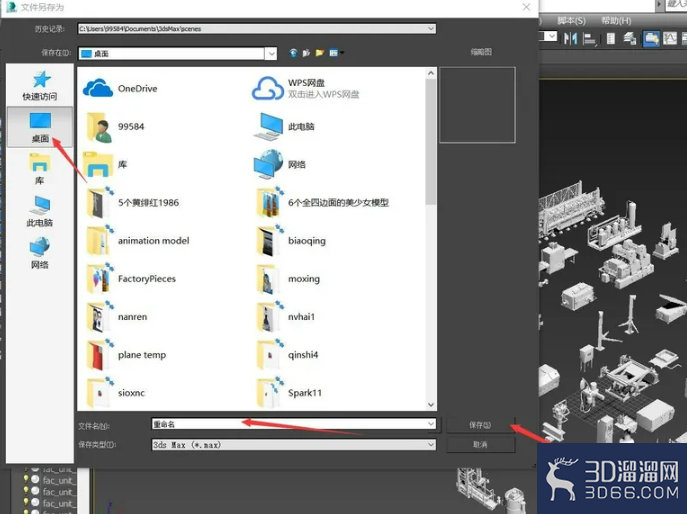Select 网络 in the file list

click(280, 165)
